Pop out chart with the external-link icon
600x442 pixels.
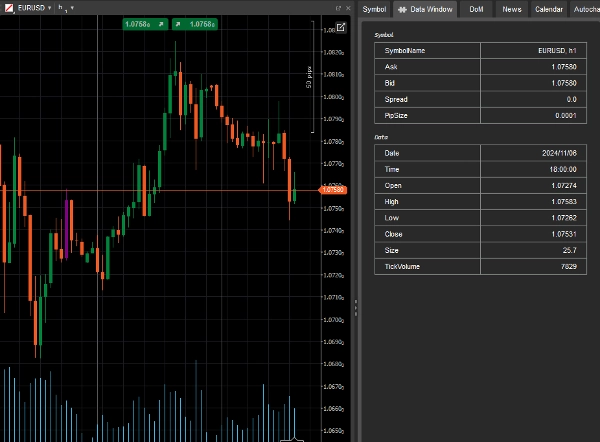(340, 27)
